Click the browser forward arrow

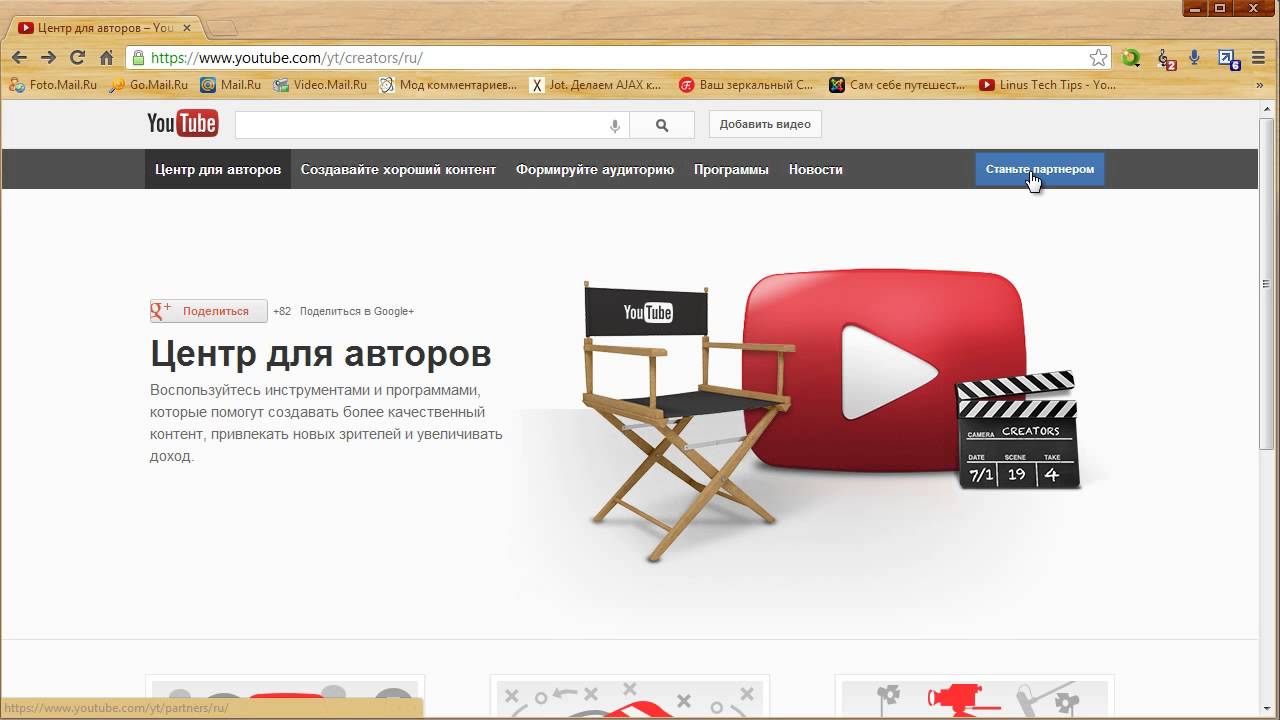[48, 58]
